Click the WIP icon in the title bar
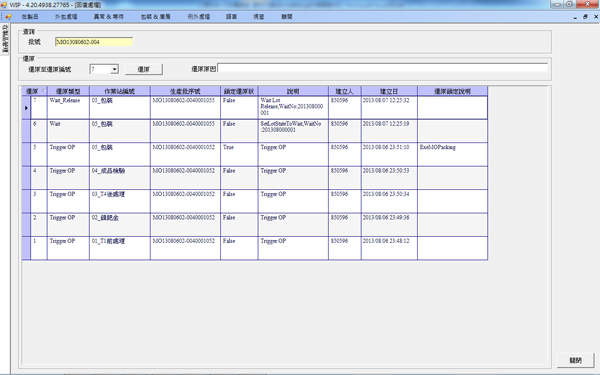Screen dimensions: 600x375 coord(4,5)
